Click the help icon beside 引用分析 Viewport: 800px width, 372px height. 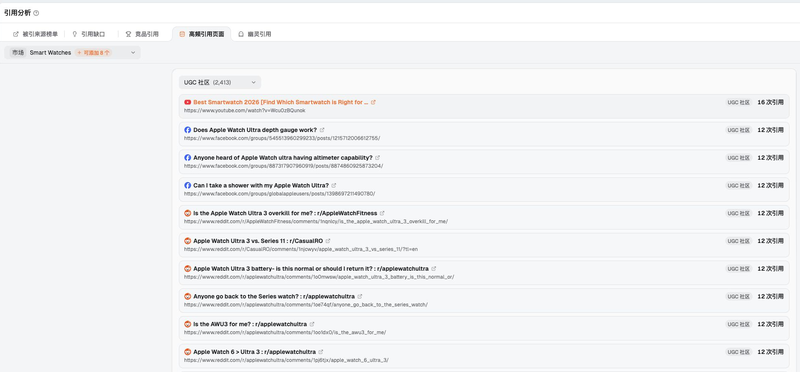pyautogui.click(x=36, y=13)
